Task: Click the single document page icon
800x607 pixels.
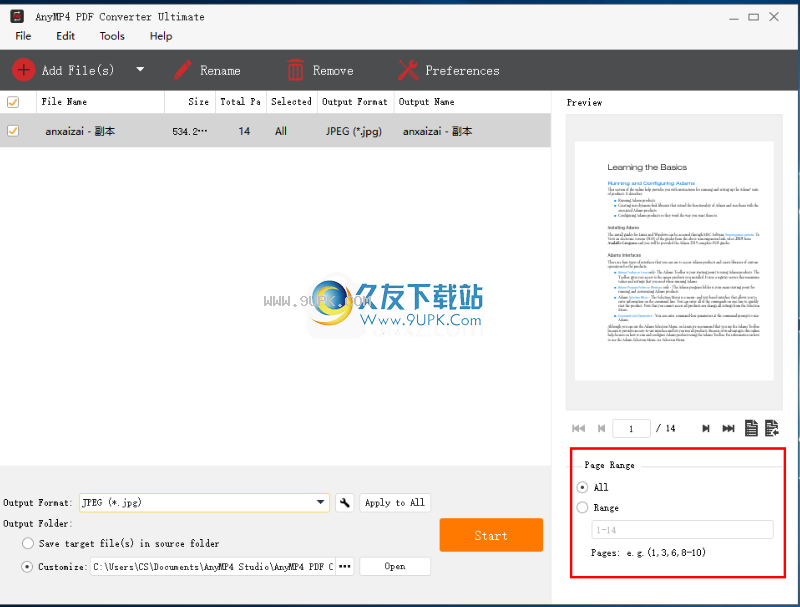Action: (x=751, y=428)
